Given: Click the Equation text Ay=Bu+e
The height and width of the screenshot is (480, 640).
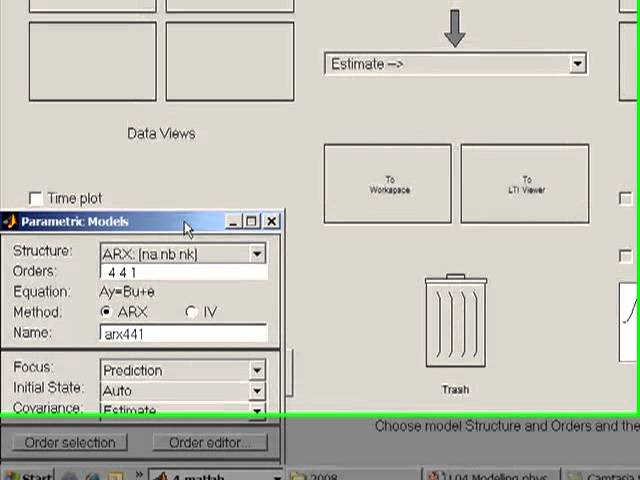Looking at the screenshot, I should click(x=127, y=292).
